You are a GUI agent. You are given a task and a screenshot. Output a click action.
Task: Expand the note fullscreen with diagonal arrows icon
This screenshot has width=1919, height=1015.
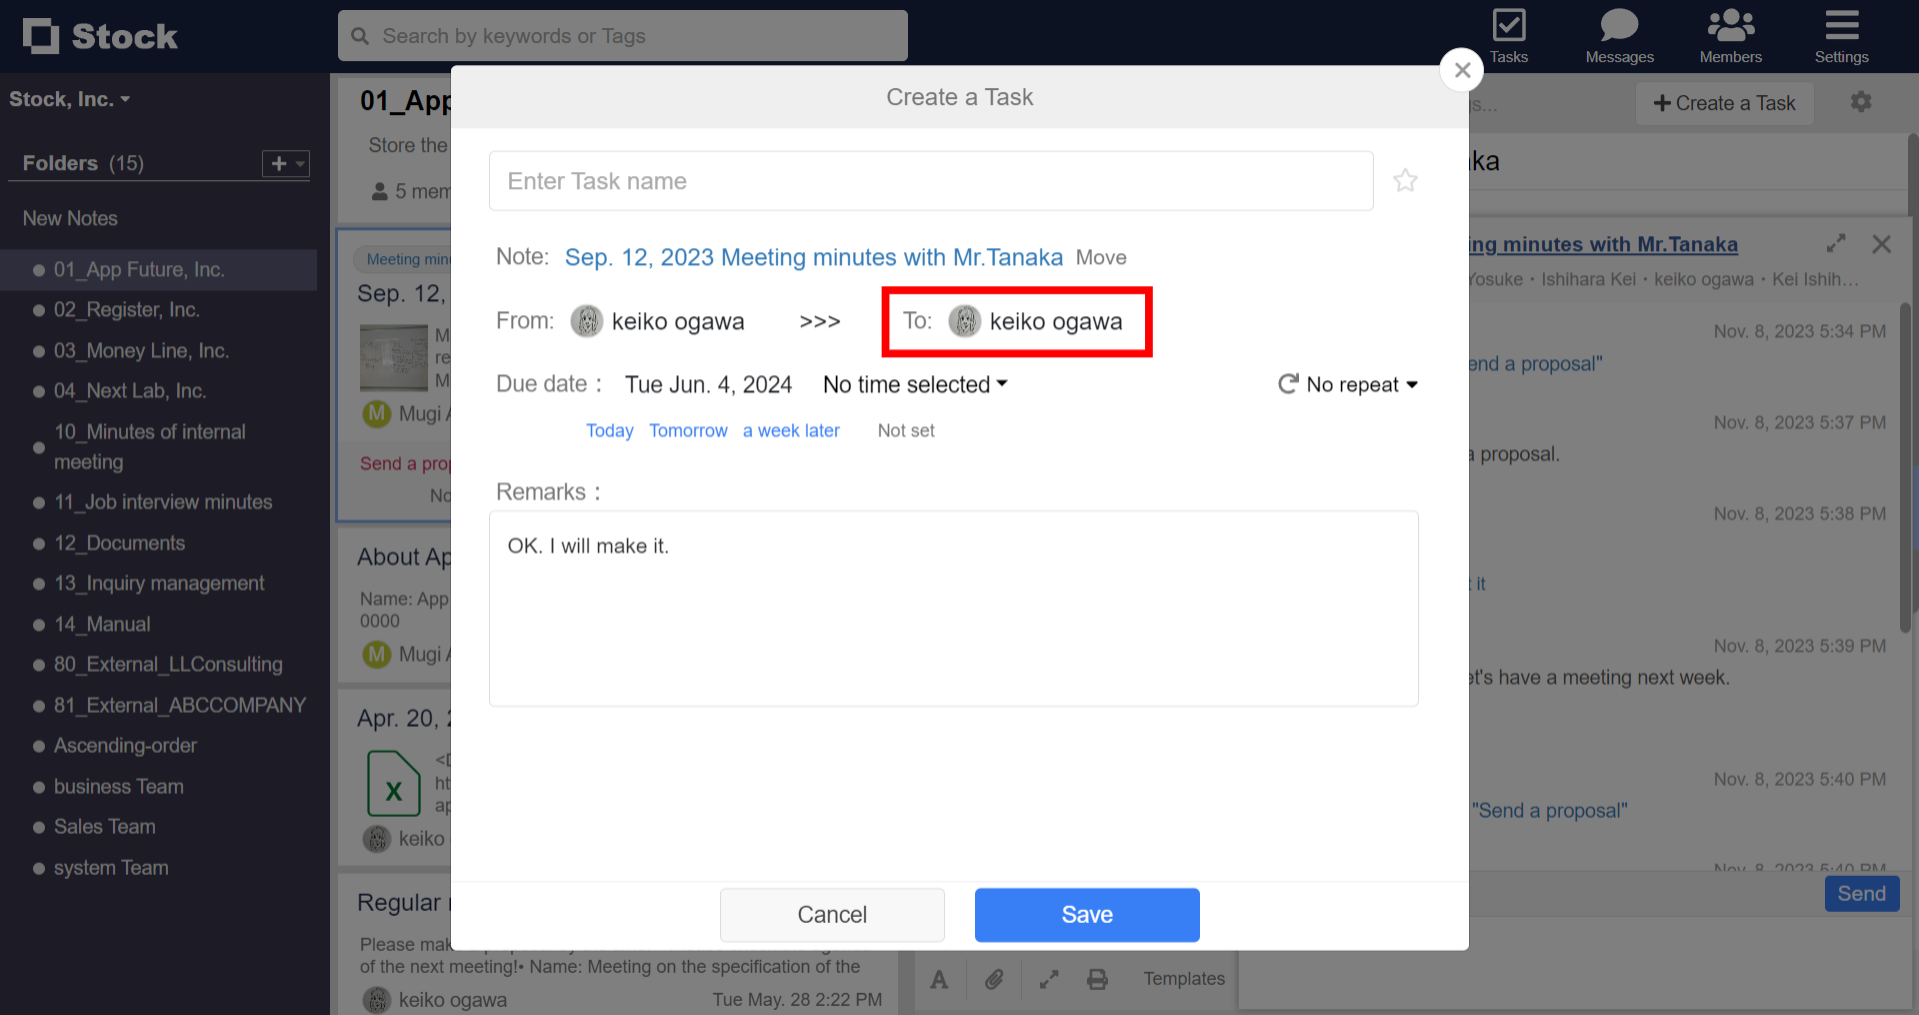[1047, 979]
